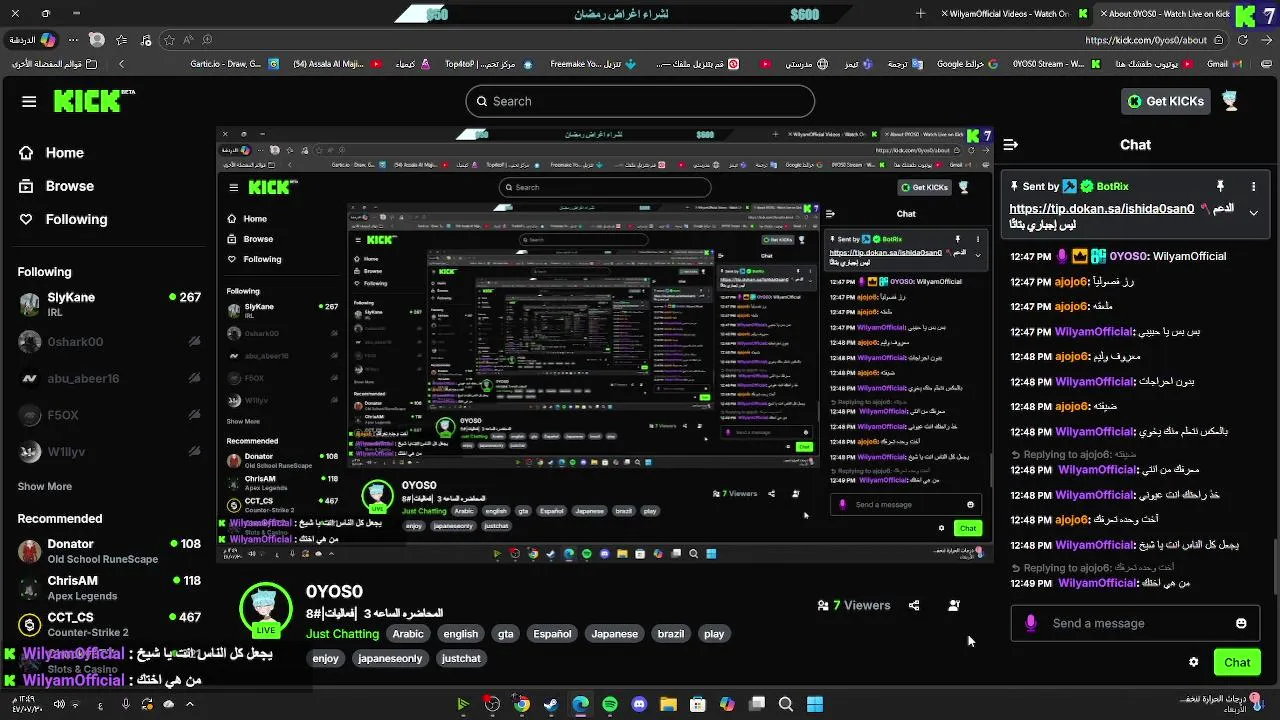Open Chrome from the taskbar

(x=521, y=705)
